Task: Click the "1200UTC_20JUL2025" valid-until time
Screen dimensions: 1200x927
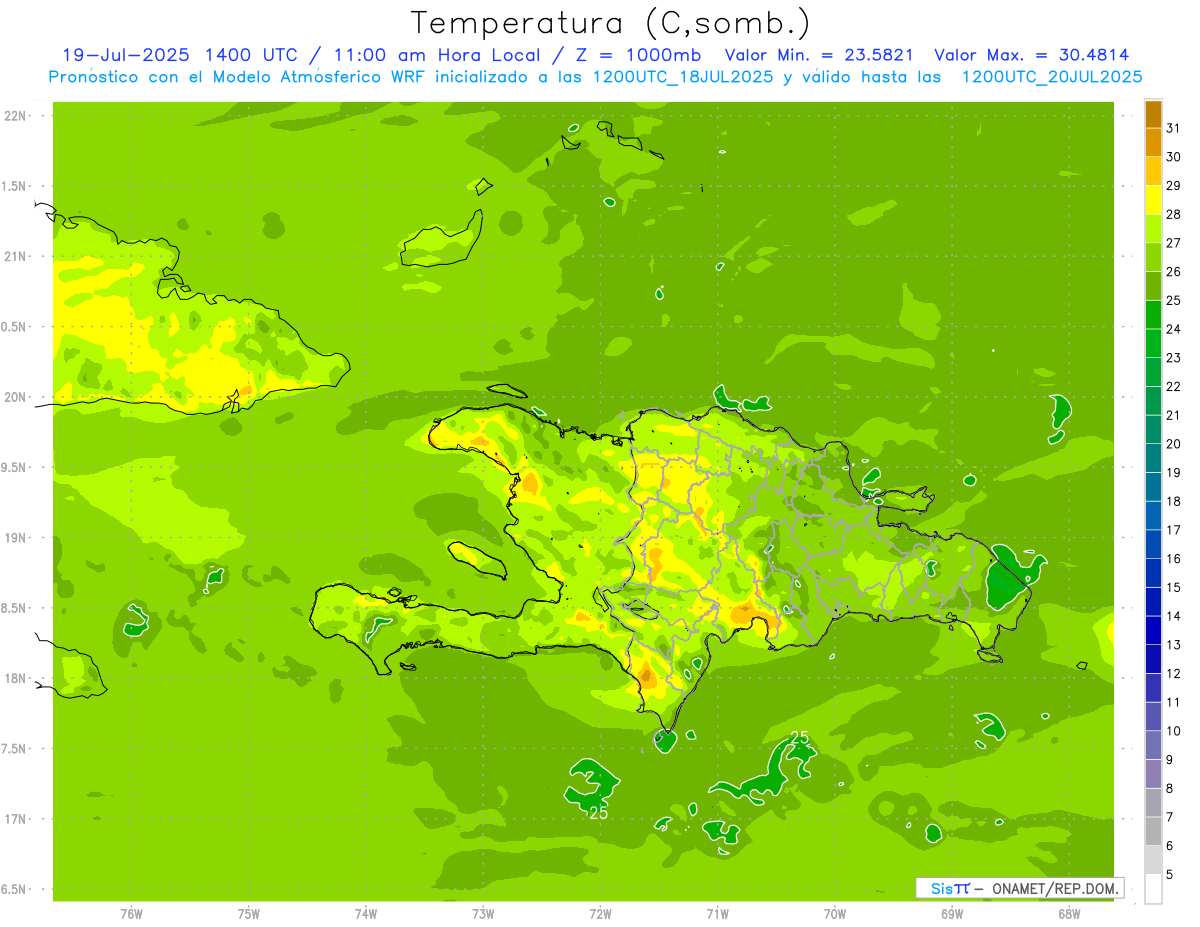Action: coord(1052,77)
